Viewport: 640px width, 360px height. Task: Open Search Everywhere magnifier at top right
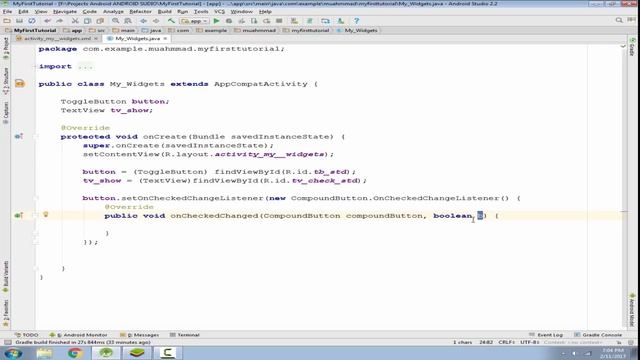619,20
